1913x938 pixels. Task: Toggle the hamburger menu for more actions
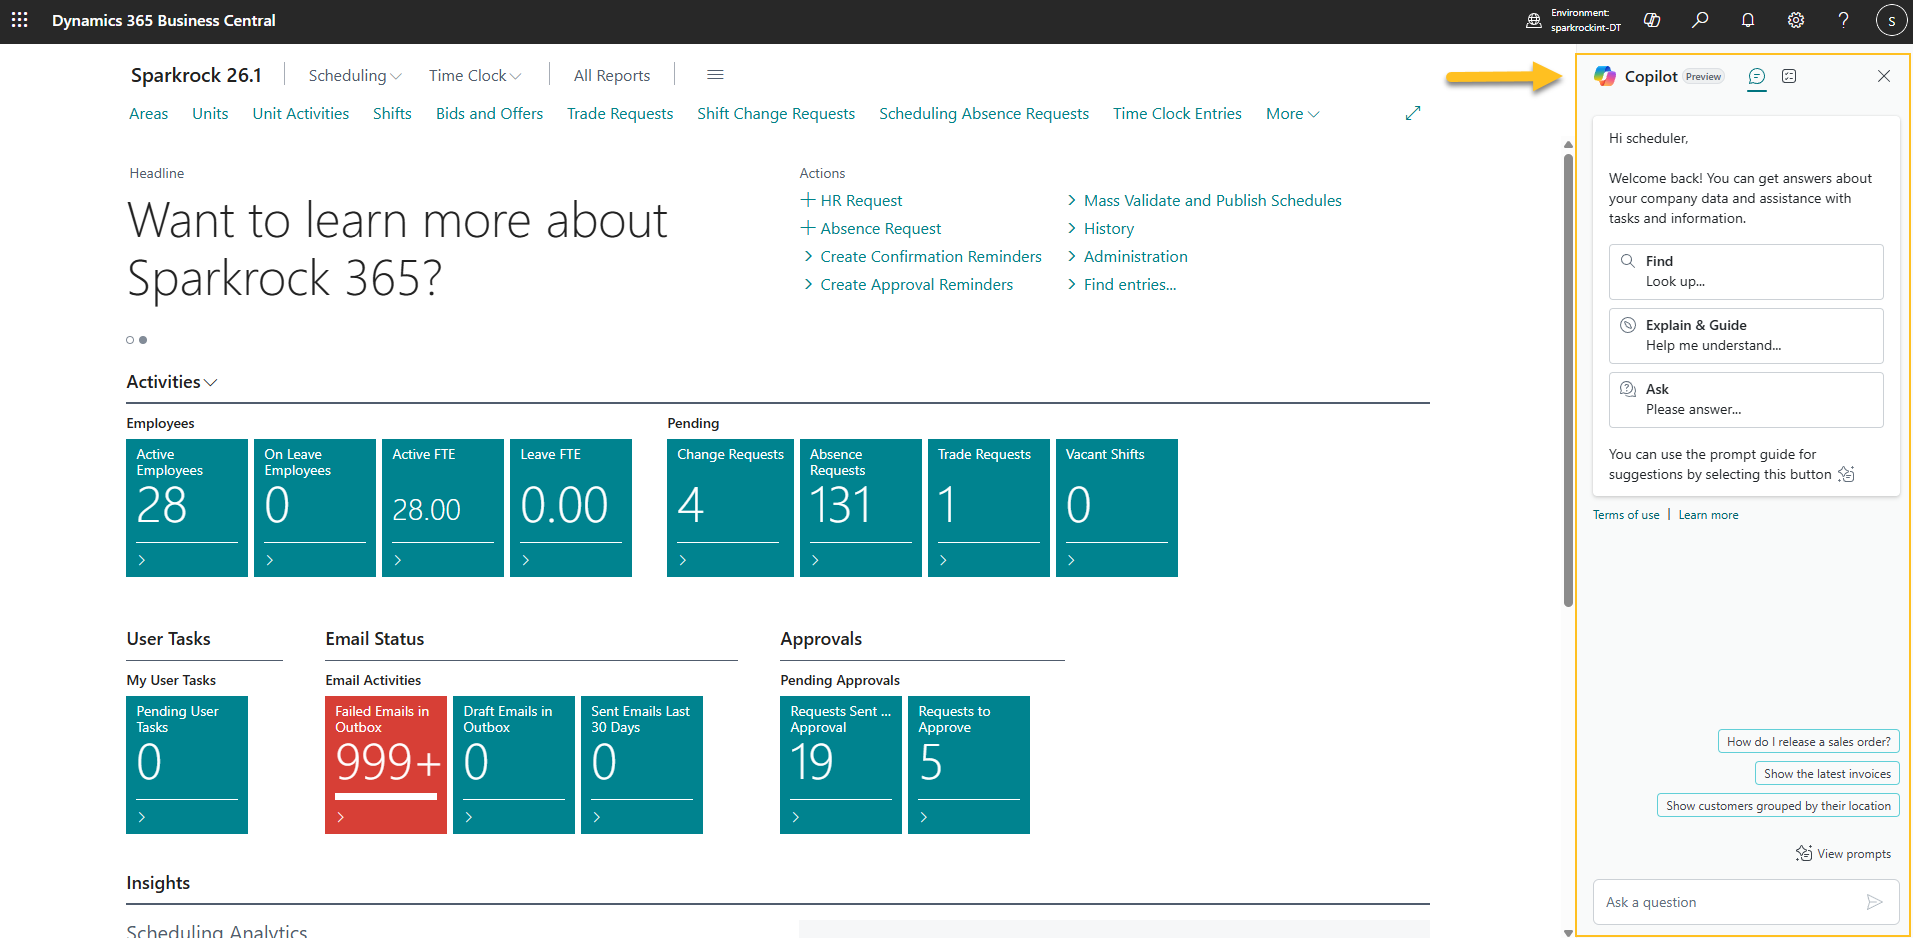point(715,75)
